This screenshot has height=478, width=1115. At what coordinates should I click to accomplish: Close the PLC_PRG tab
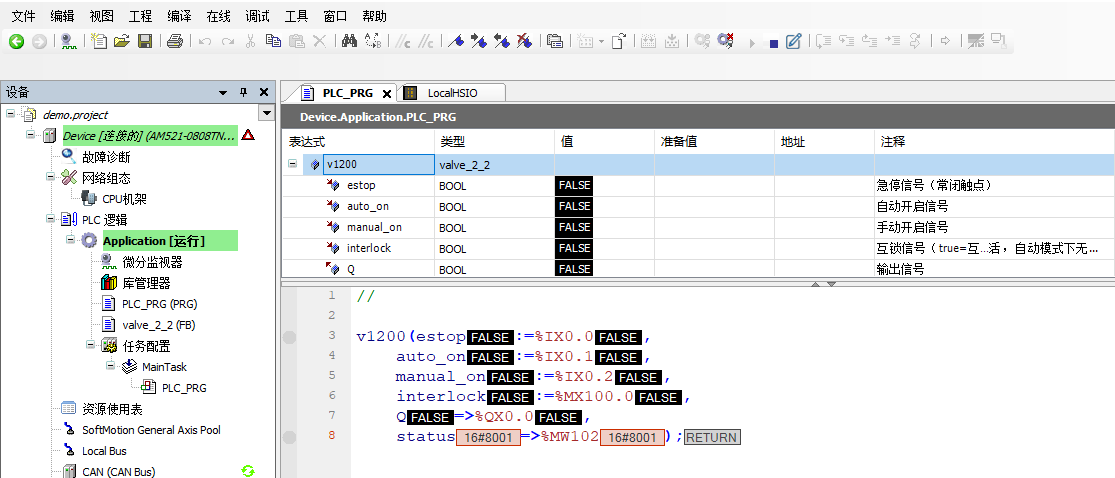387,93
